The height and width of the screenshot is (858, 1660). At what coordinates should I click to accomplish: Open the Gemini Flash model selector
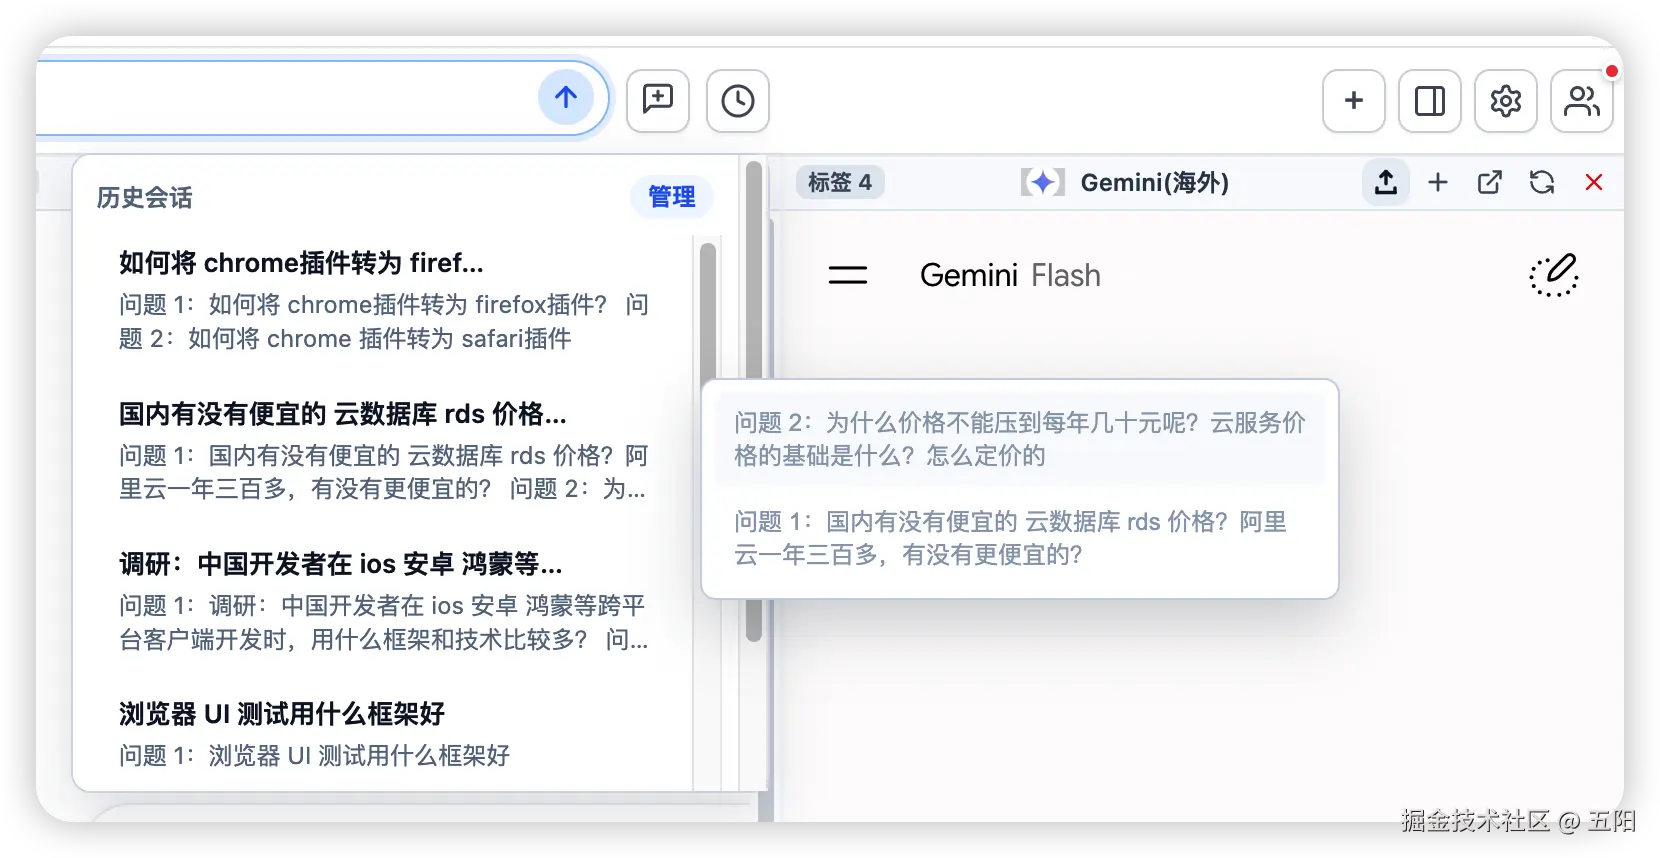(1010, 275)
